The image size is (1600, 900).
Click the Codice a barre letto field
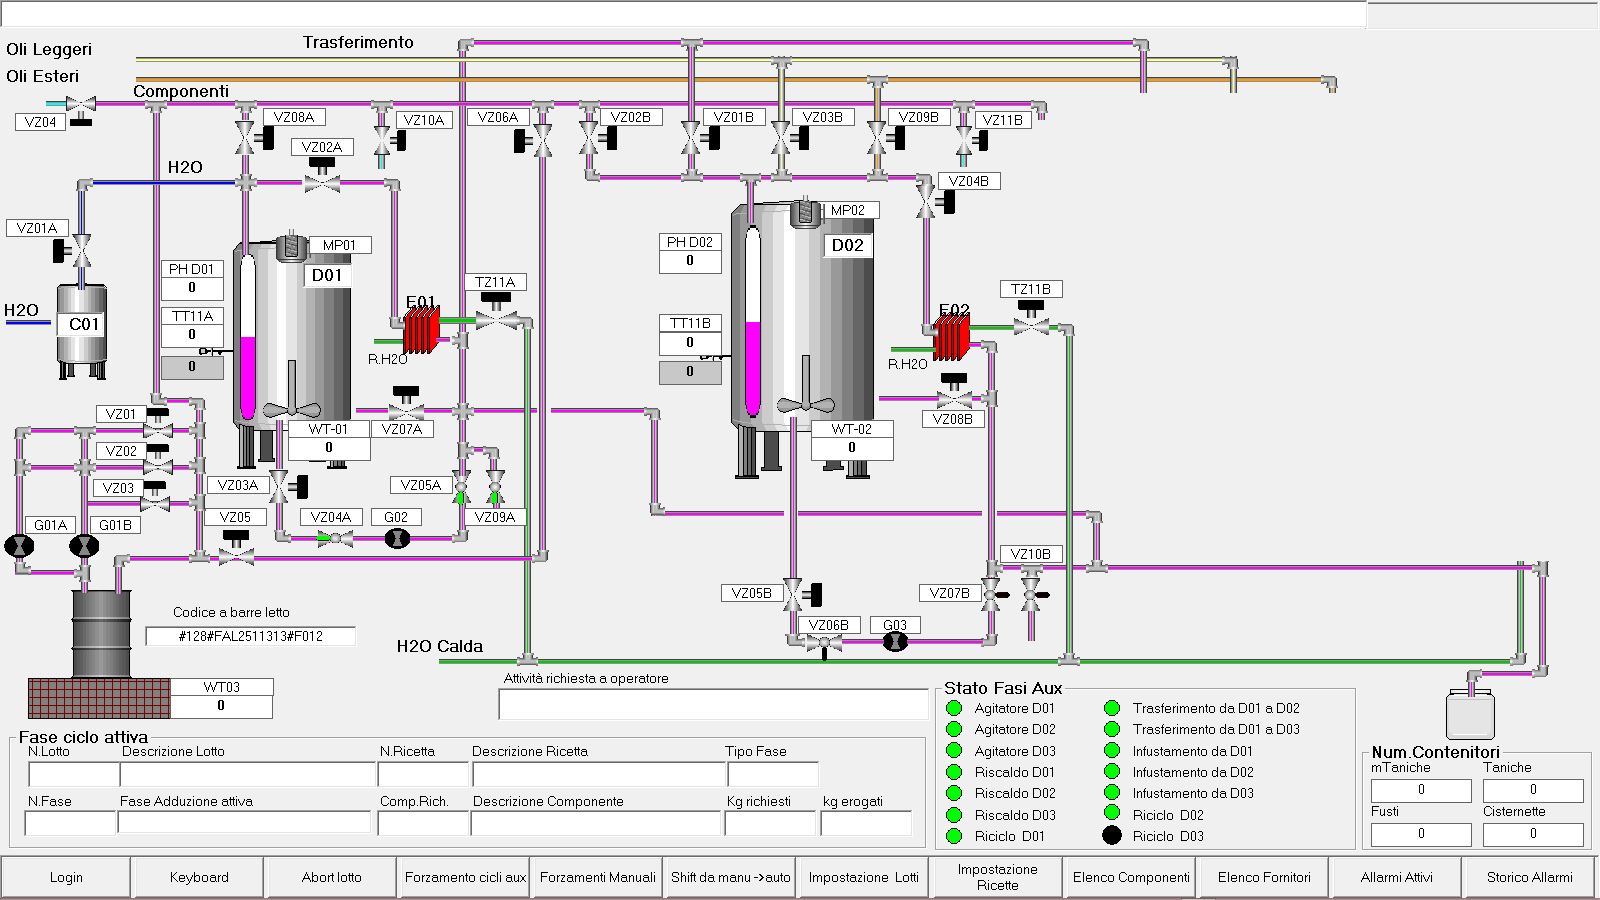(251, 636)
